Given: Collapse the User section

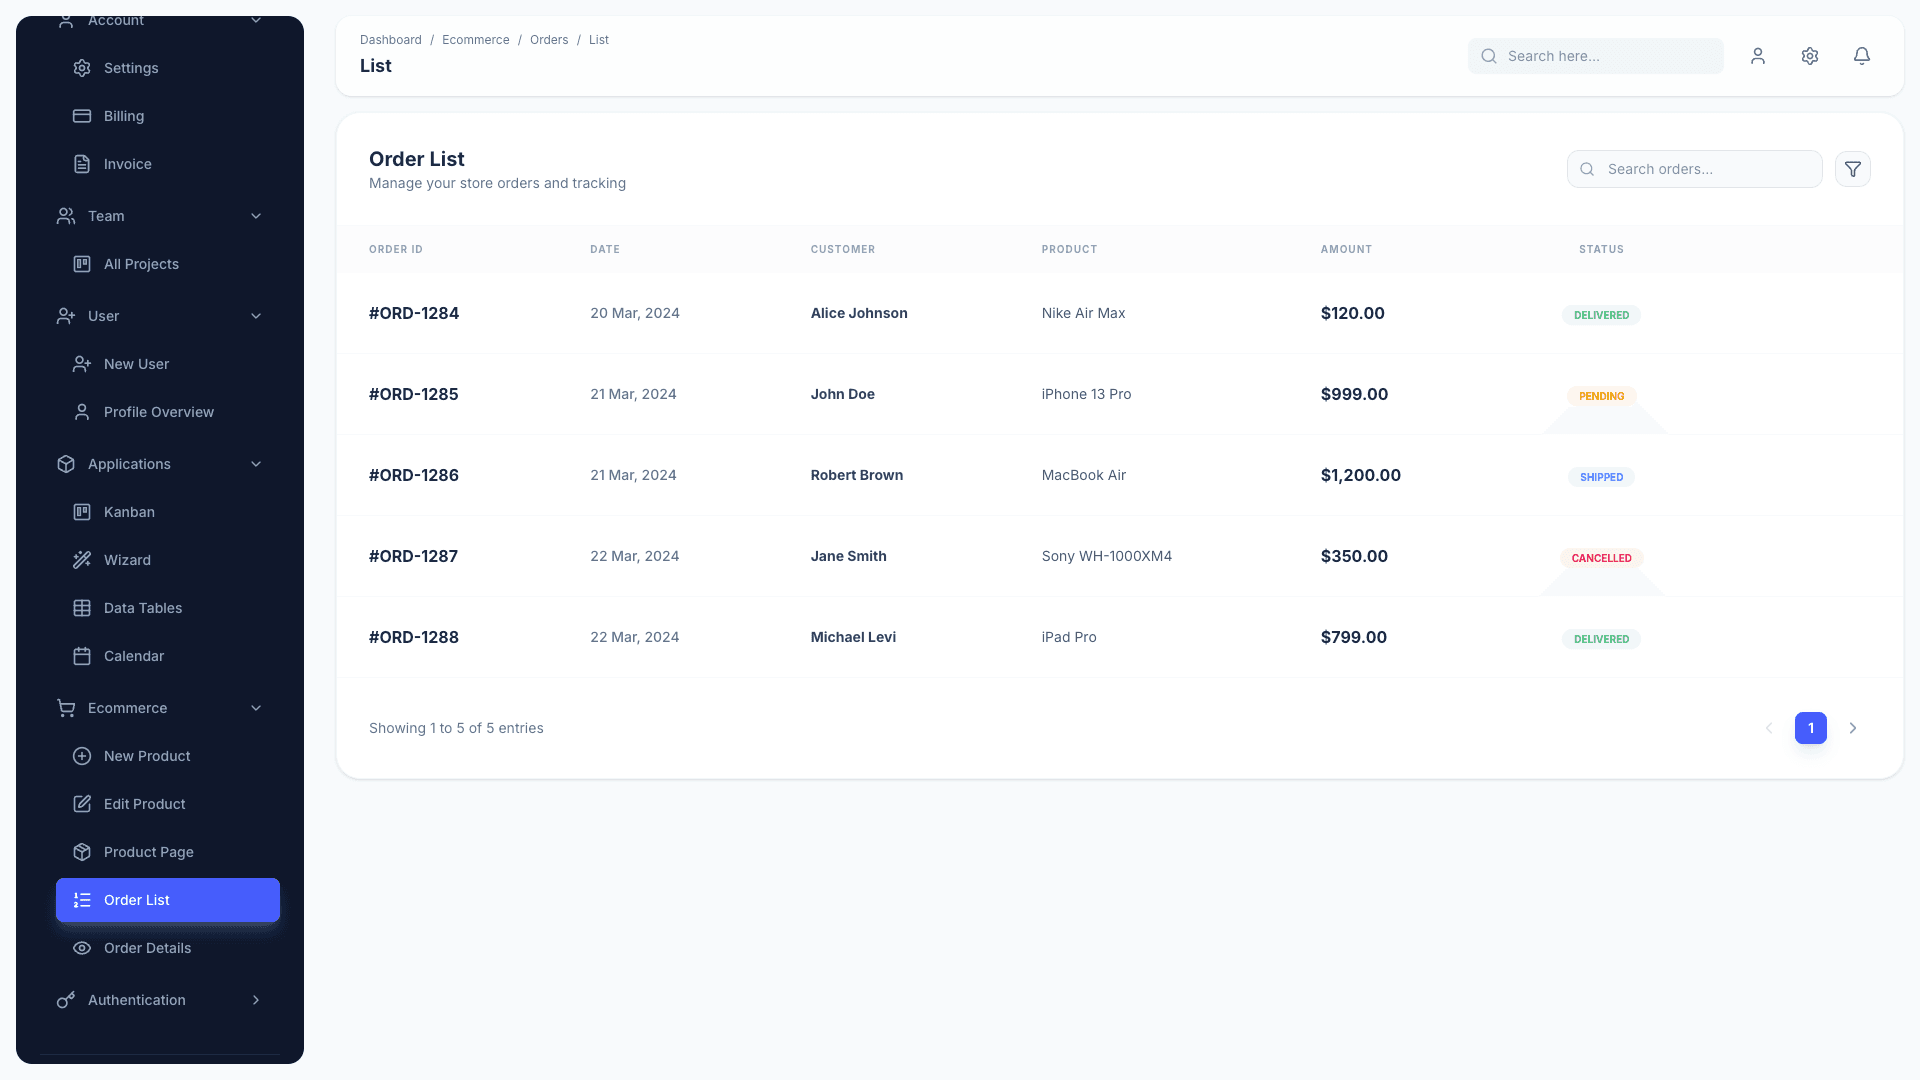Looking at the screenshot, I should pos(256,316).
